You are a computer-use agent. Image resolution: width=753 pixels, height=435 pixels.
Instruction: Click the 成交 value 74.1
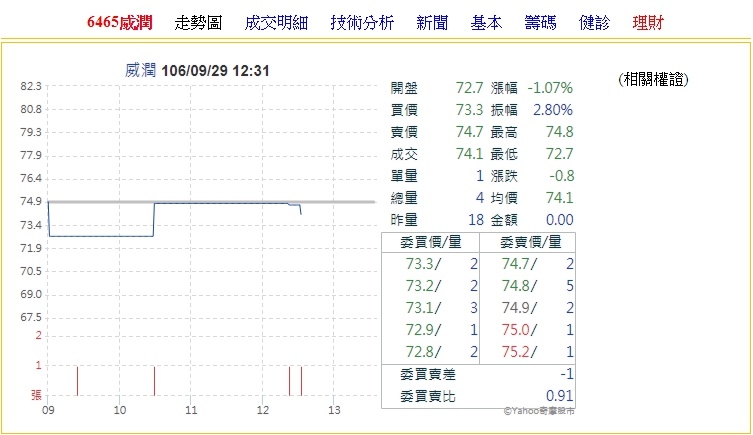[x=469, y=154]
